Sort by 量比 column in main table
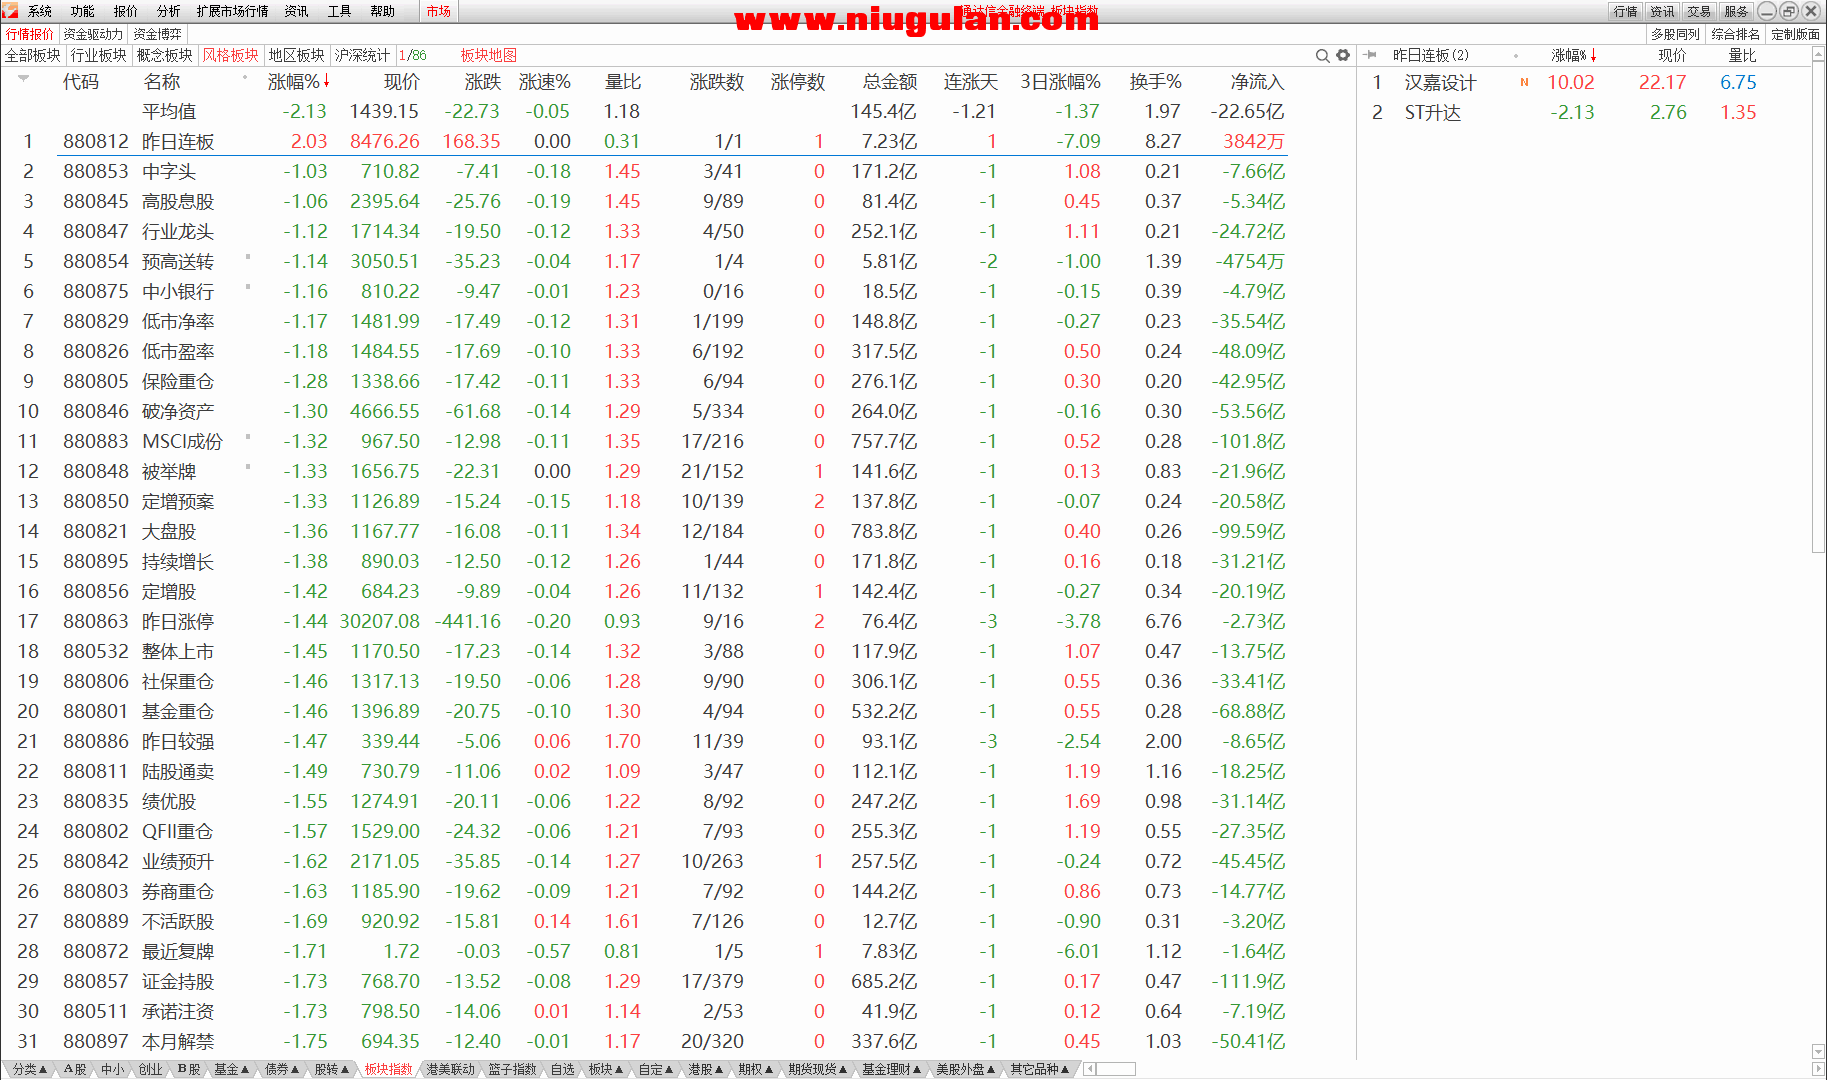Image resolution: width=1827 pixels, height=1080 pixels. coord(623,82)
